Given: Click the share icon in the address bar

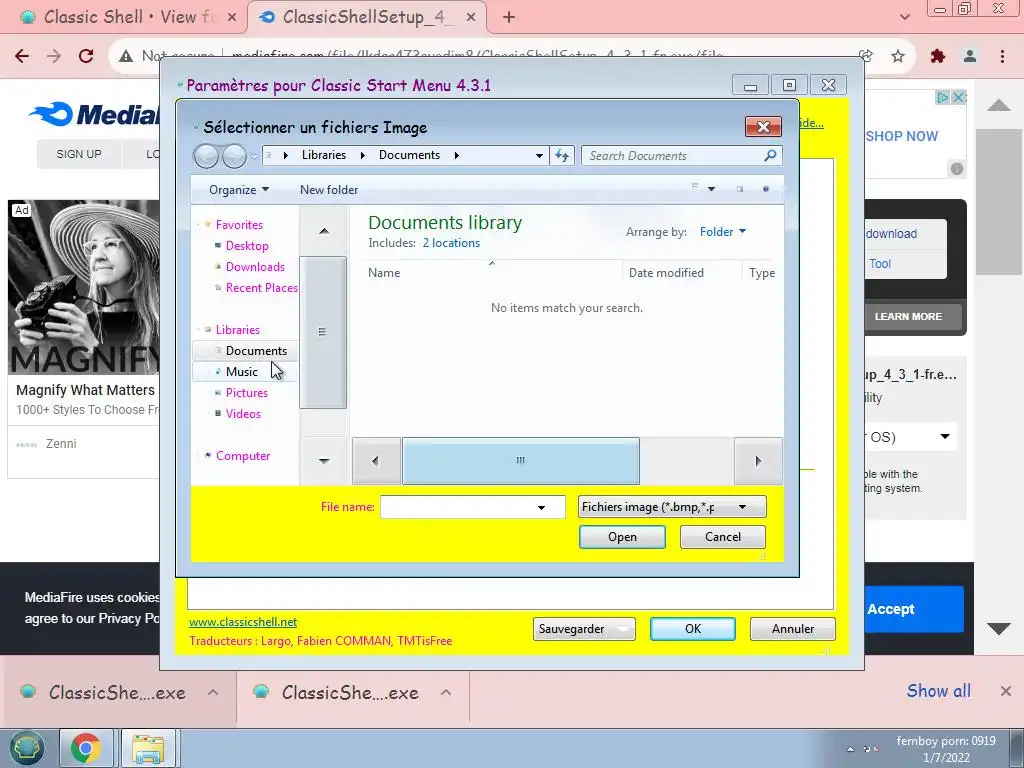Looking at the screenshot, I should click(866, 56).
